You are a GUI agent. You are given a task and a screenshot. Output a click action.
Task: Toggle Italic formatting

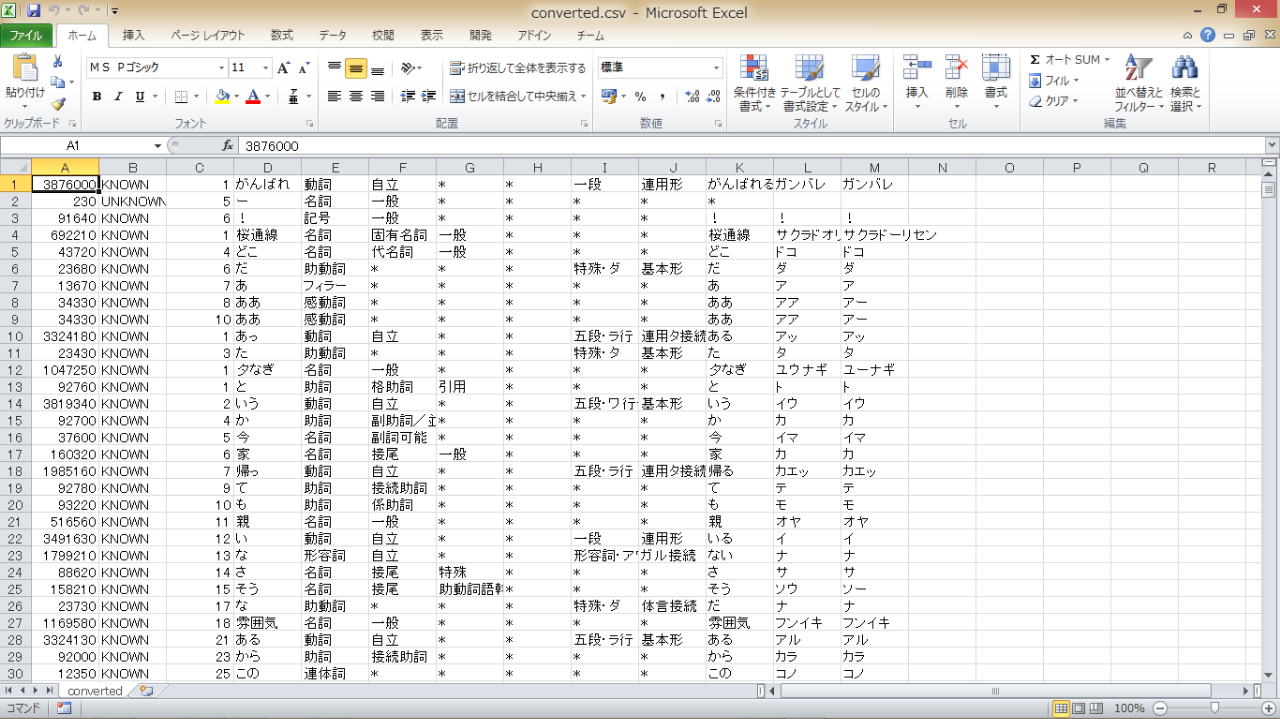tap(118, 97)
